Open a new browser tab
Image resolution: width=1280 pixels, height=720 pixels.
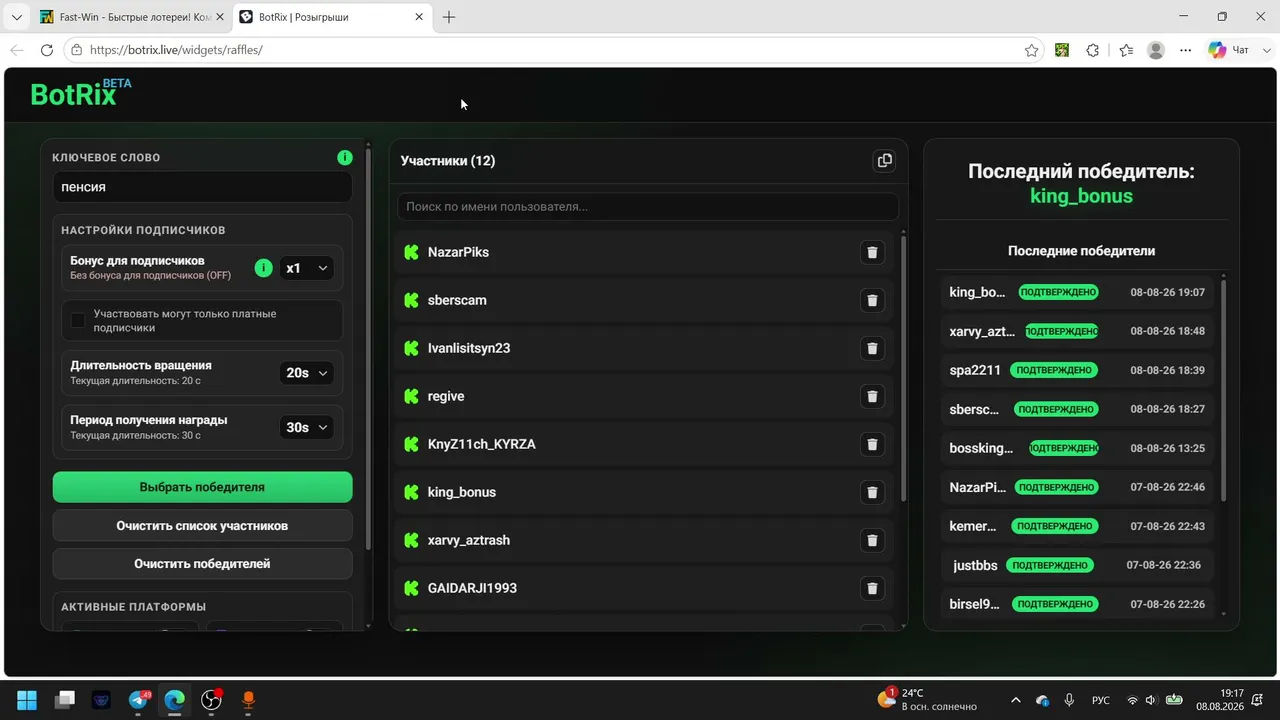click(449, 17)
